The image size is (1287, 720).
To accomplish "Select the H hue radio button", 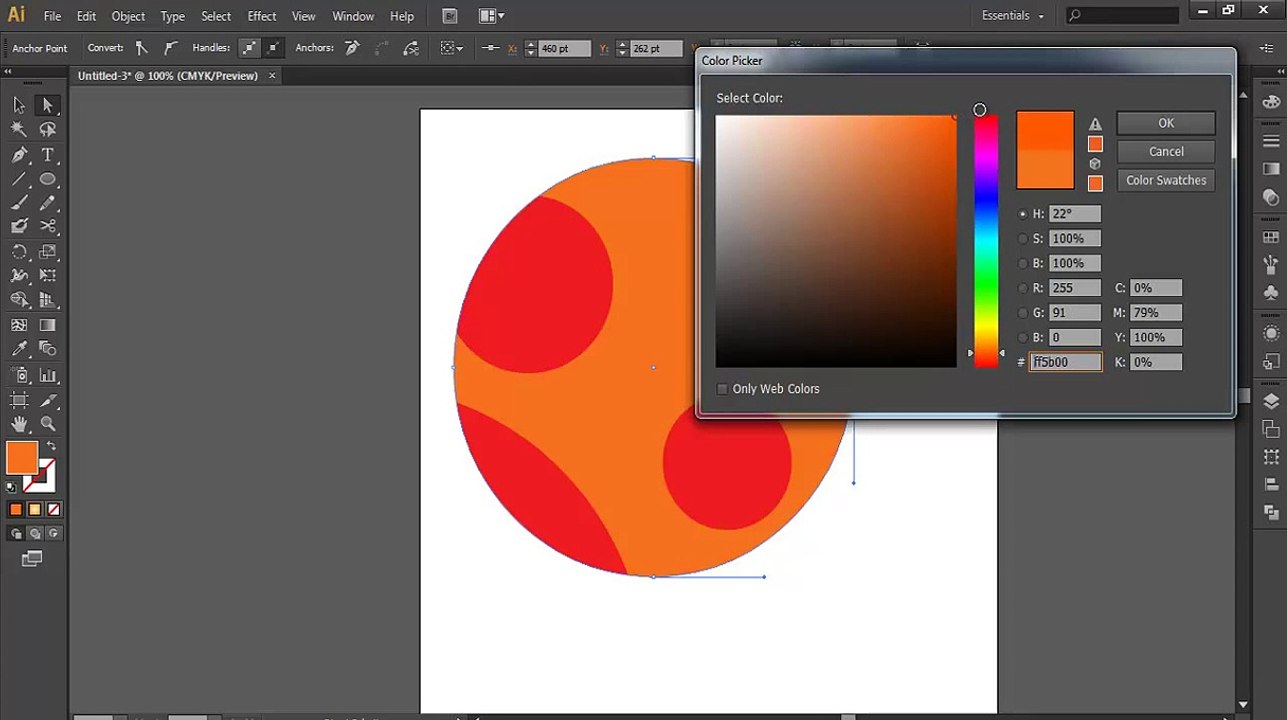I will 1022,214.
